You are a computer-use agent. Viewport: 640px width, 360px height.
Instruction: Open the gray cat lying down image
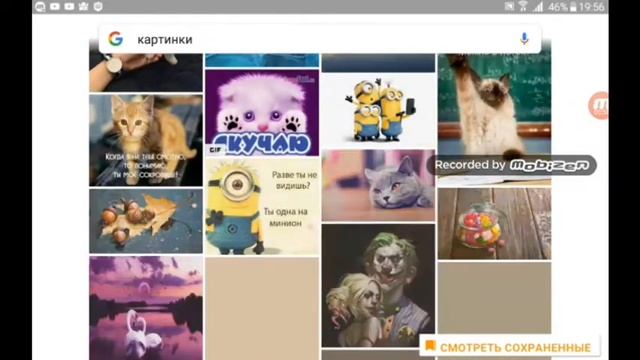pyautogui.click(x=378, y=185)
